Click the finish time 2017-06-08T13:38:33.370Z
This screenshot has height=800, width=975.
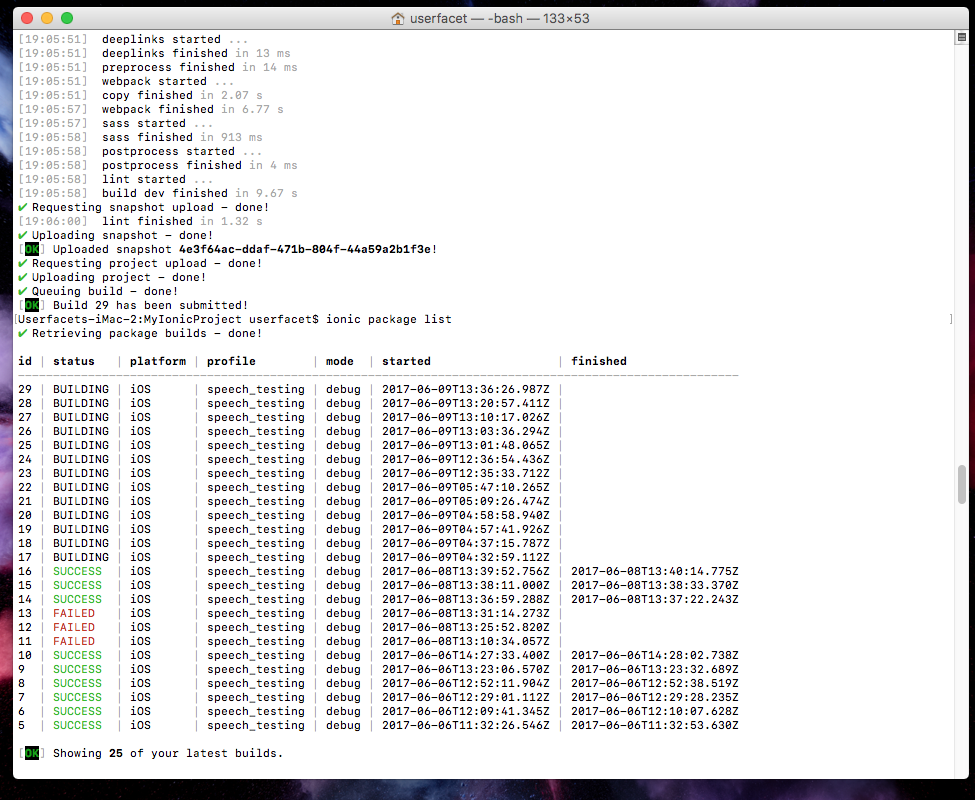click(655, 586)
